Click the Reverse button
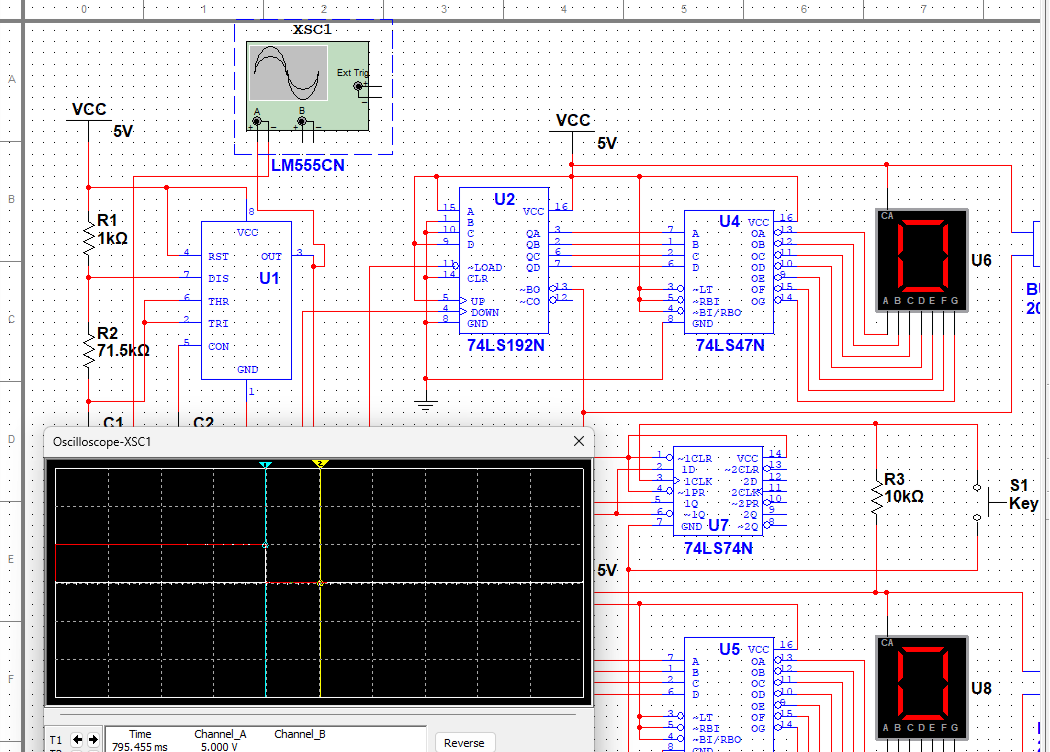 464,743
